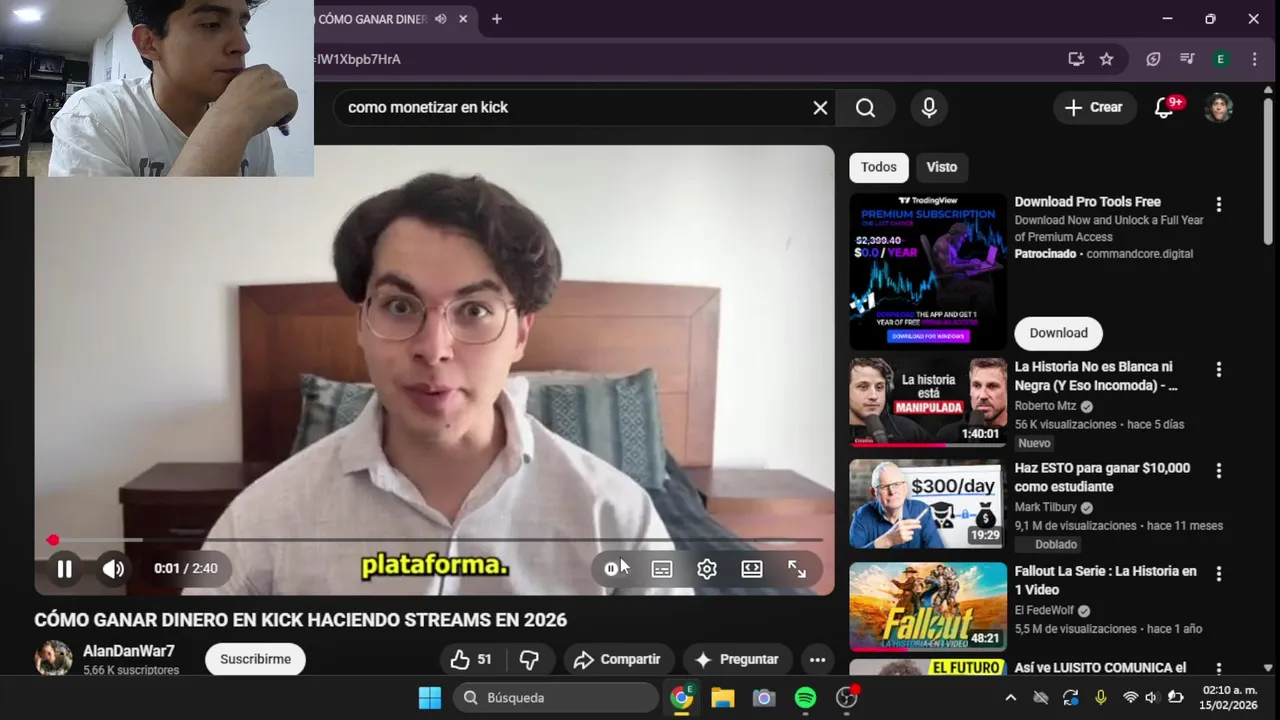Image resolution: width=1280 pixels, height=720 pixels.
Task: Open Roberto Mtz channel name
Action: coord(1047,406)
